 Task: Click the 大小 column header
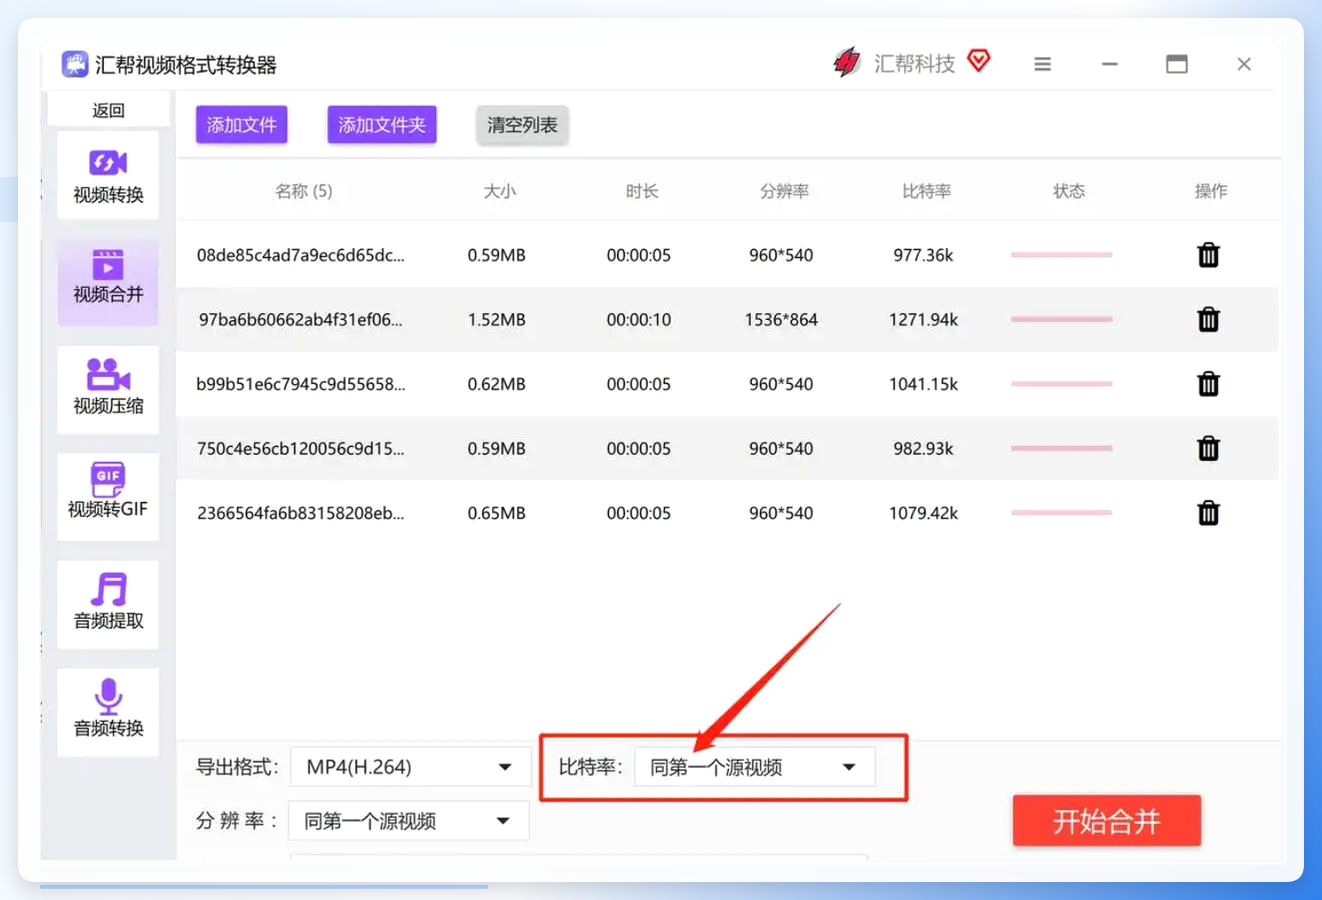pyautogui.click(x=499, y=191)
